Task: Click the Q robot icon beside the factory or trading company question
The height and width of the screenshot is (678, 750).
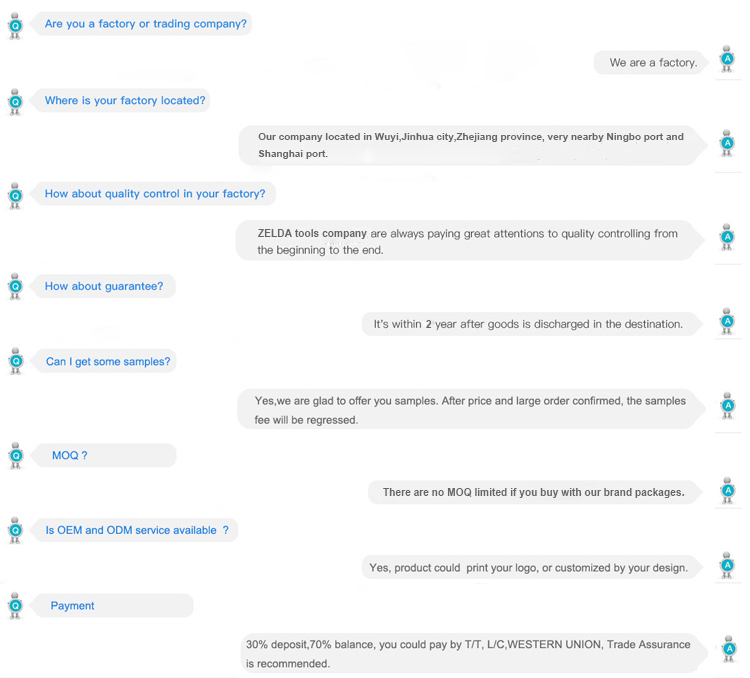Action: pyautogui.click(x=15, y=25)
